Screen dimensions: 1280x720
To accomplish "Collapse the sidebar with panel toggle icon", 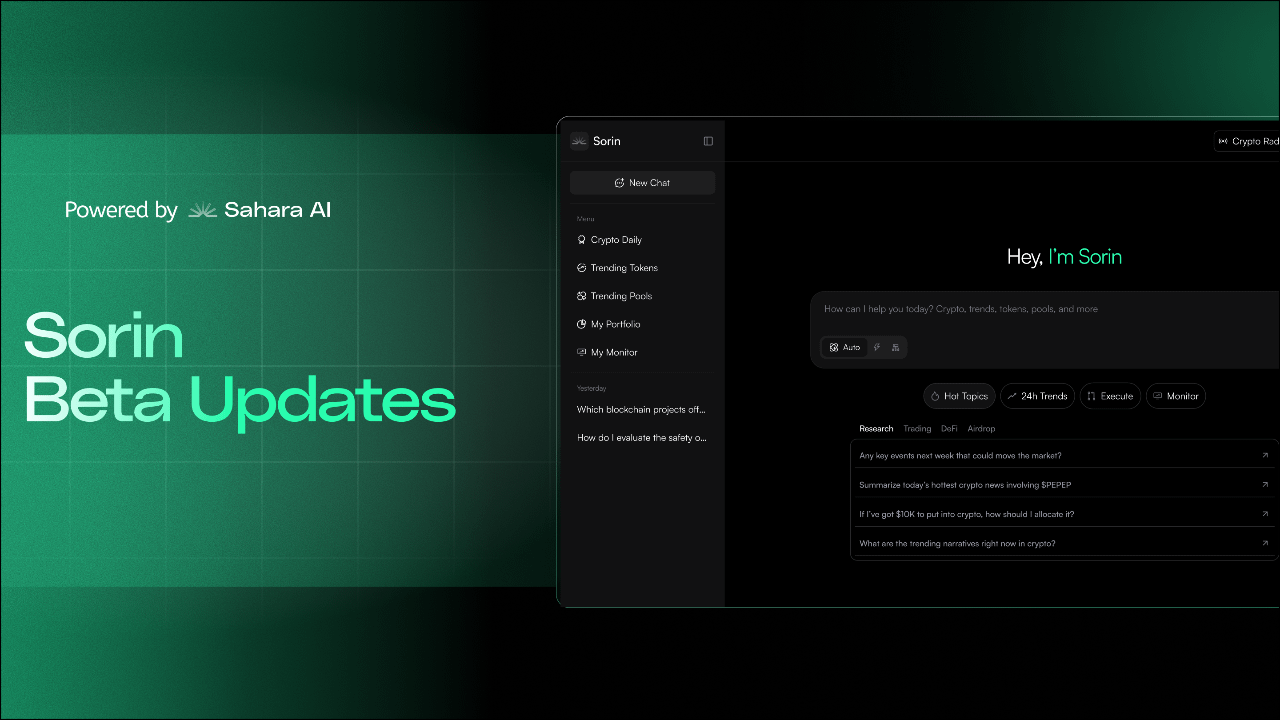I will (x=708, y=141).
